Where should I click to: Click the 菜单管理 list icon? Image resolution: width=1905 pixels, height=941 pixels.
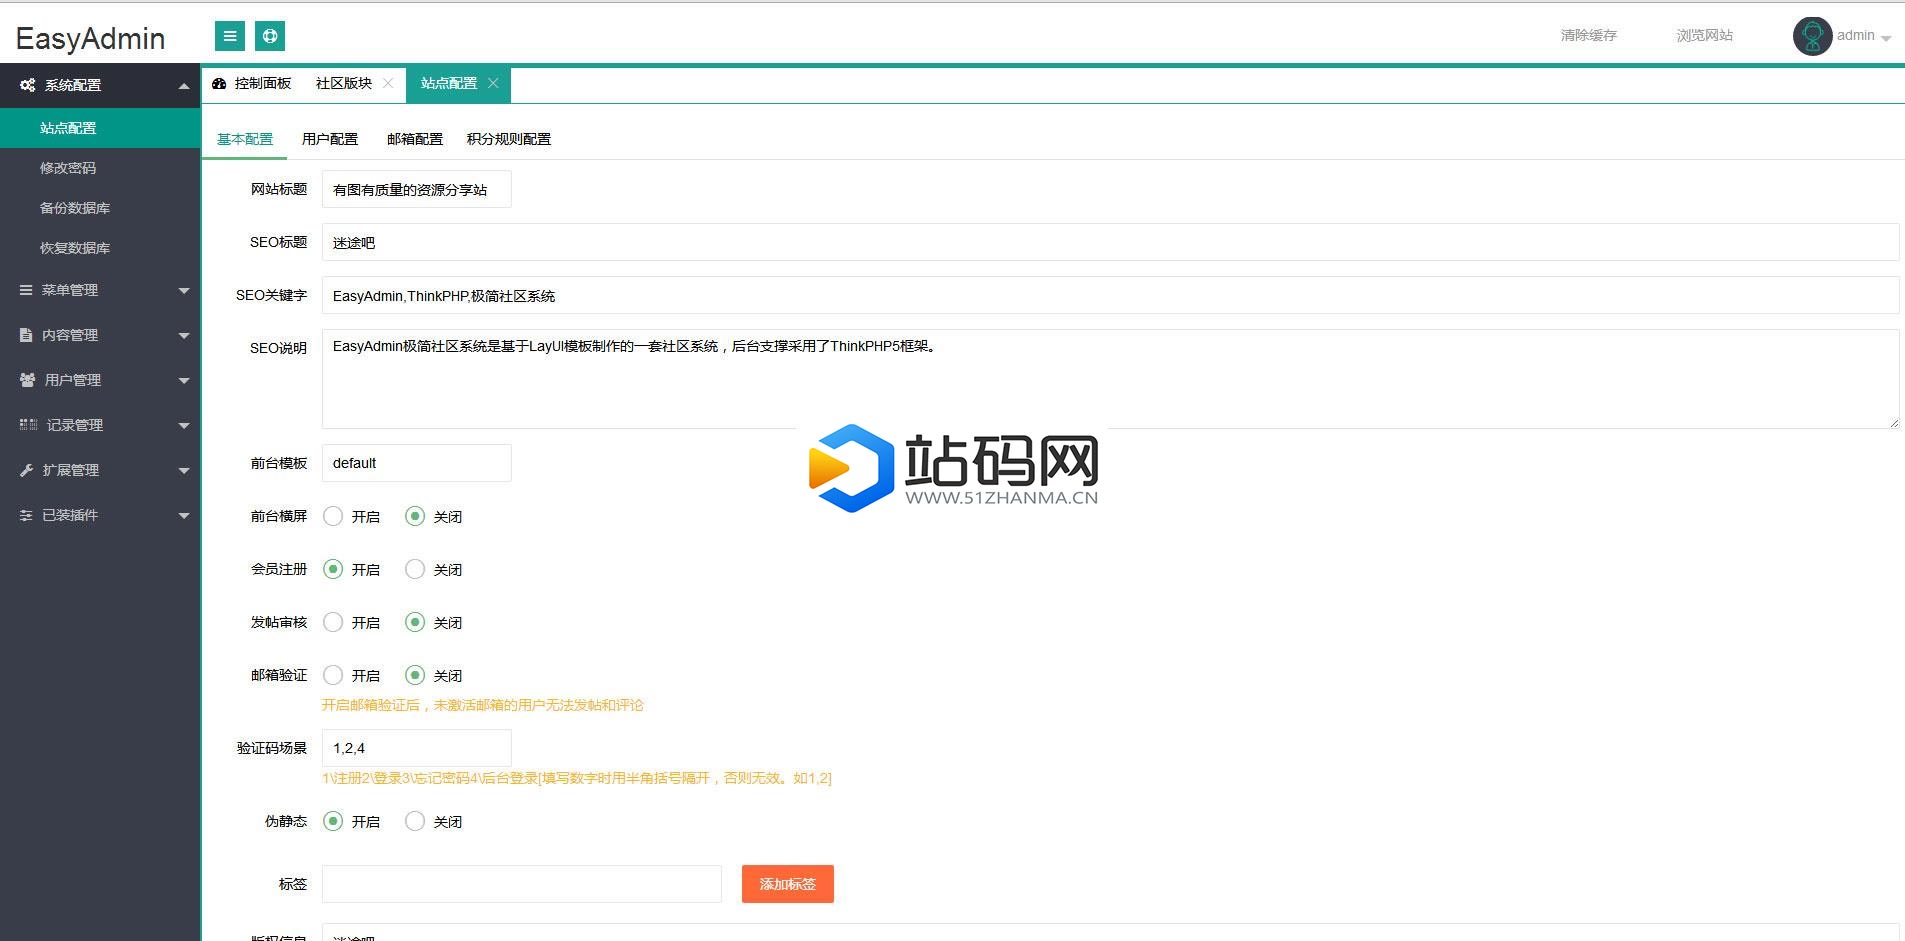26,290
